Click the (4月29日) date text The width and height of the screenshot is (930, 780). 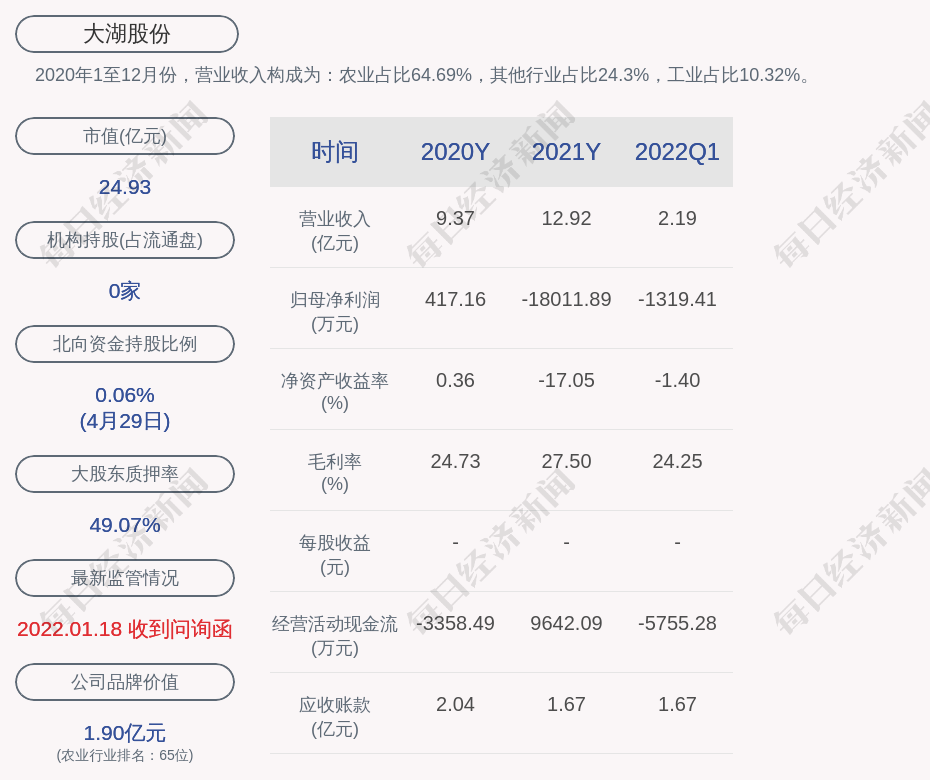coord(125,421)
